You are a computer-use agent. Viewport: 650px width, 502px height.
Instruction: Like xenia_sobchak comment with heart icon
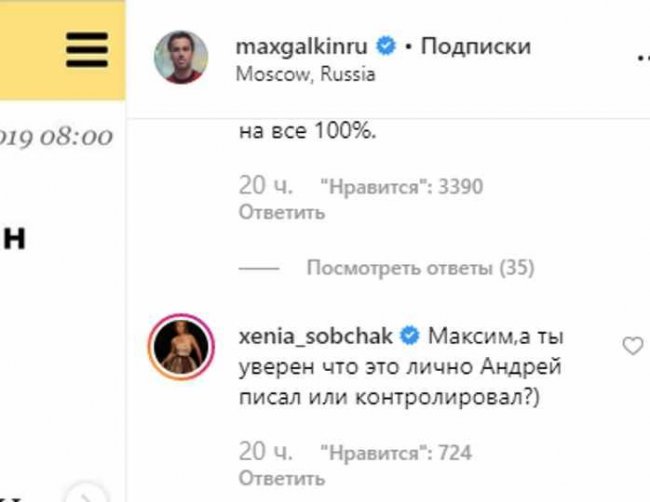[632, 346]
